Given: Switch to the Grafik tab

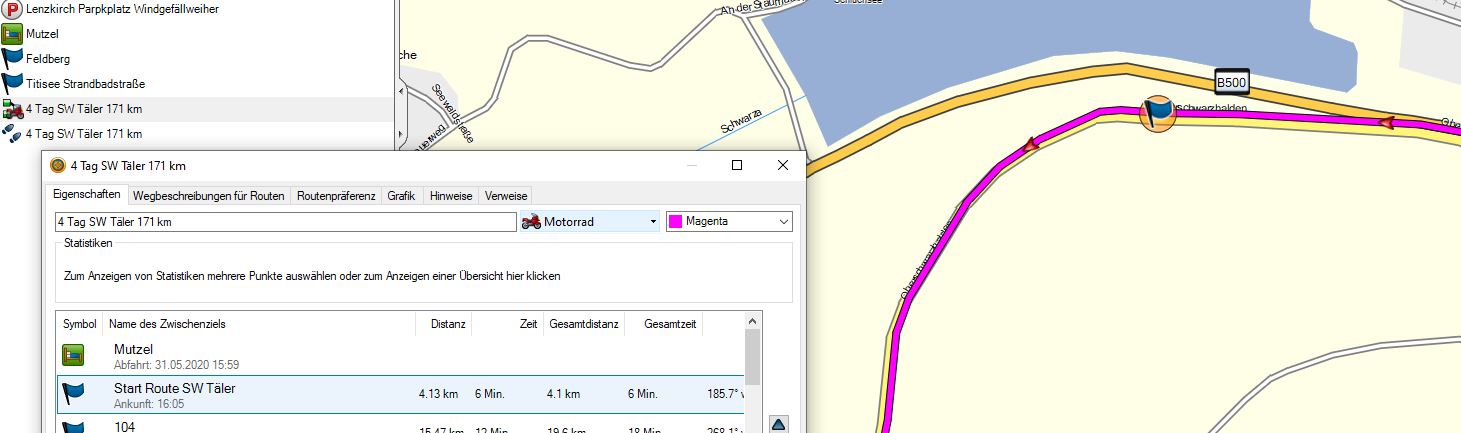Looking at the screenshot, I should [x=401, y=196].
